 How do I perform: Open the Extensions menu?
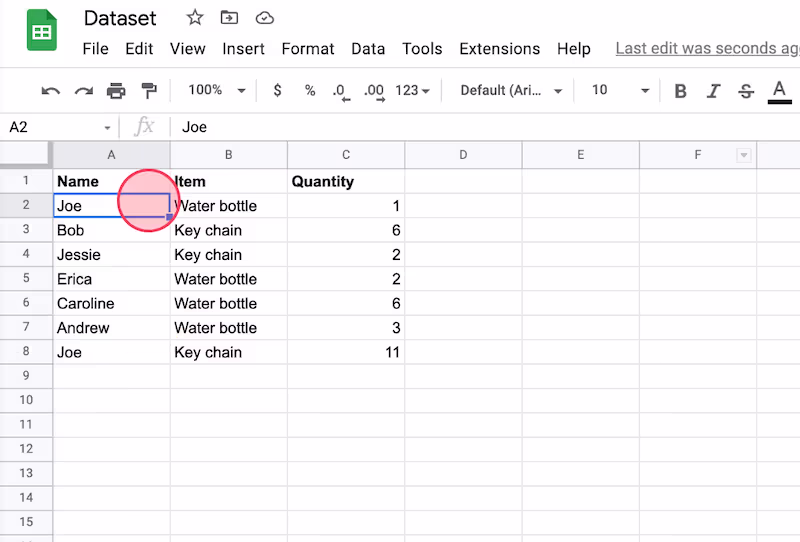(499, 48)
